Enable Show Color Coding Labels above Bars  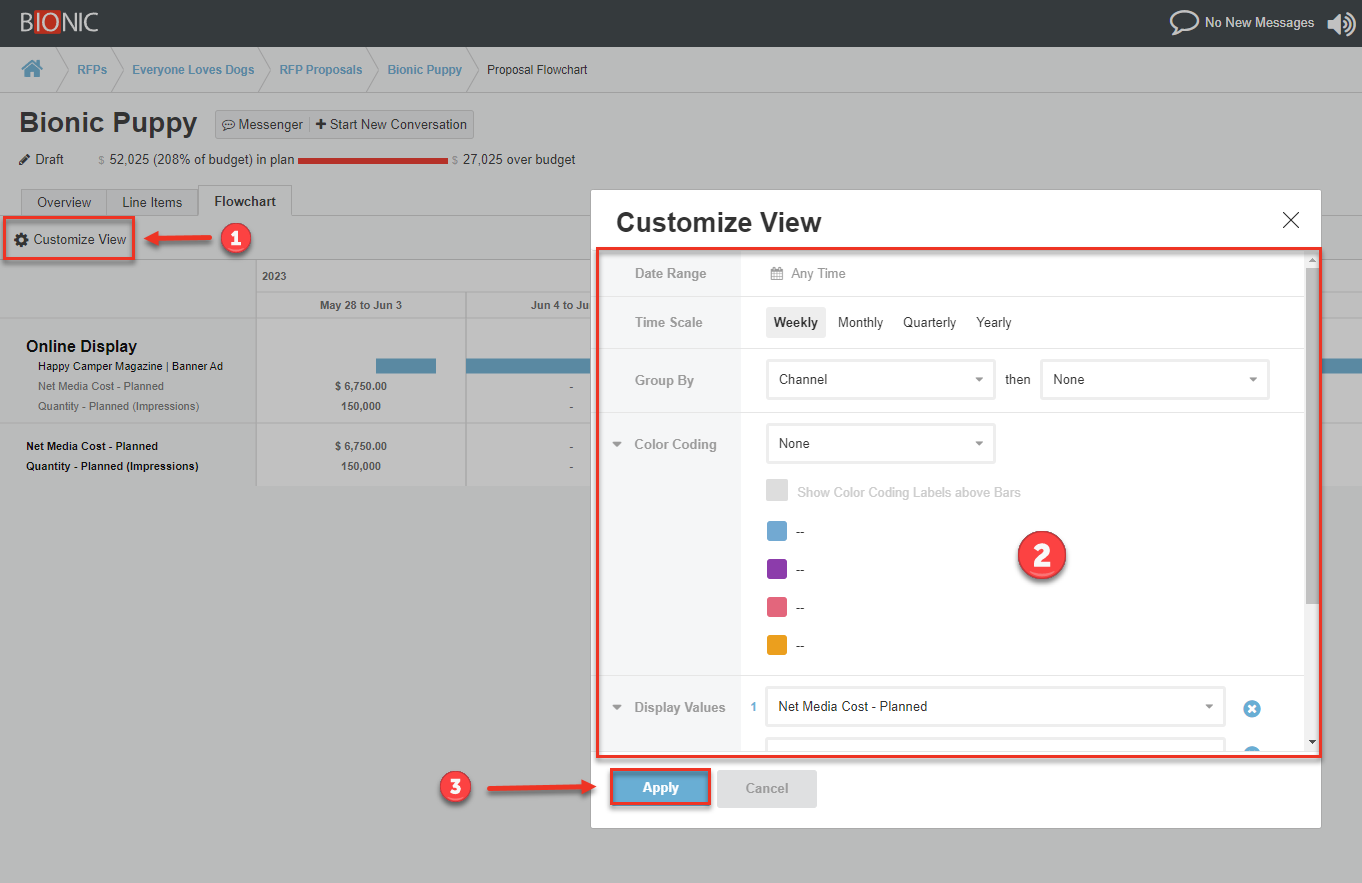pyautogui.click(x=777, y=491)
